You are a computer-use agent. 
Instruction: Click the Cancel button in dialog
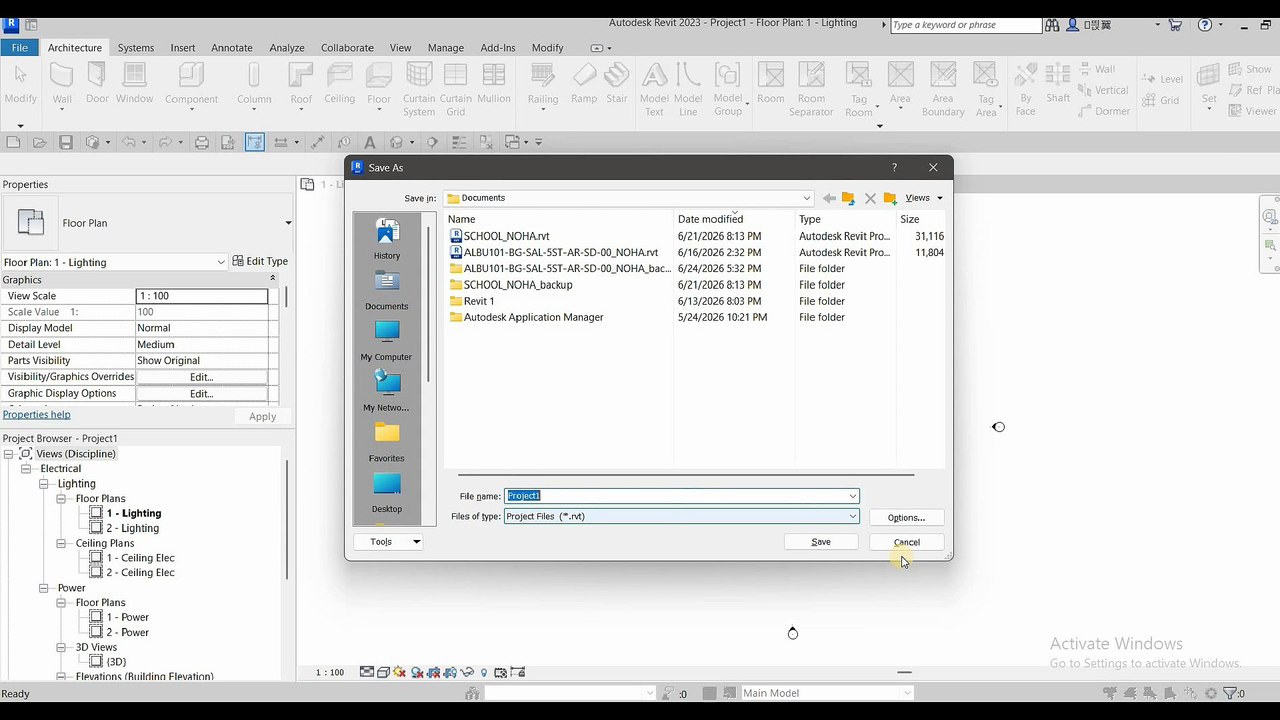coord(907,542)
